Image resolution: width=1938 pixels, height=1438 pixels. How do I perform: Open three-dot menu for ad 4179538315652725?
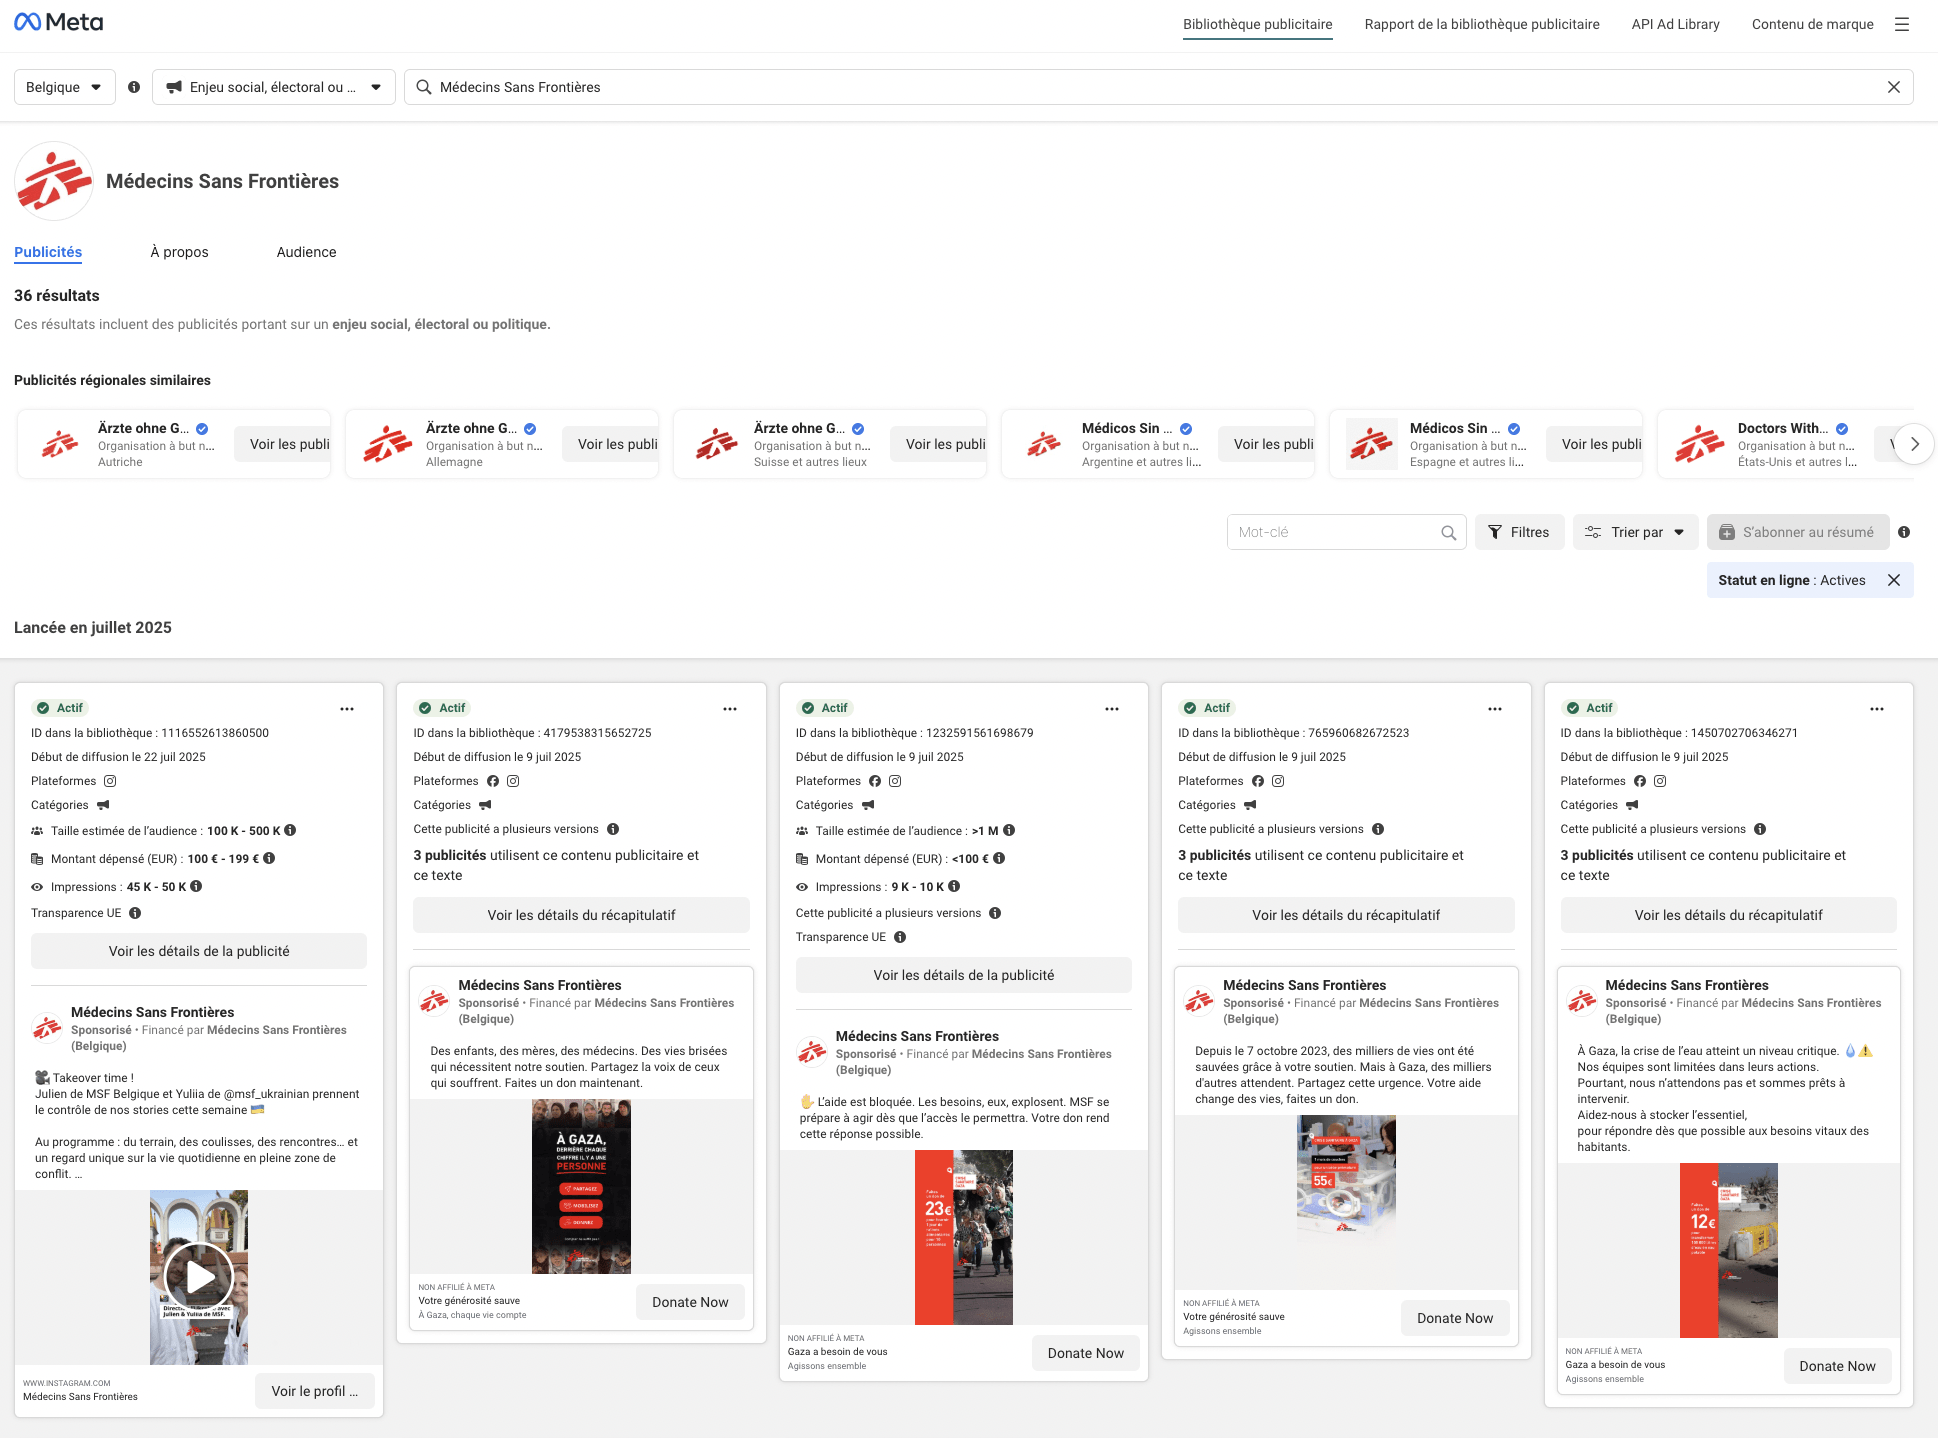730,709
